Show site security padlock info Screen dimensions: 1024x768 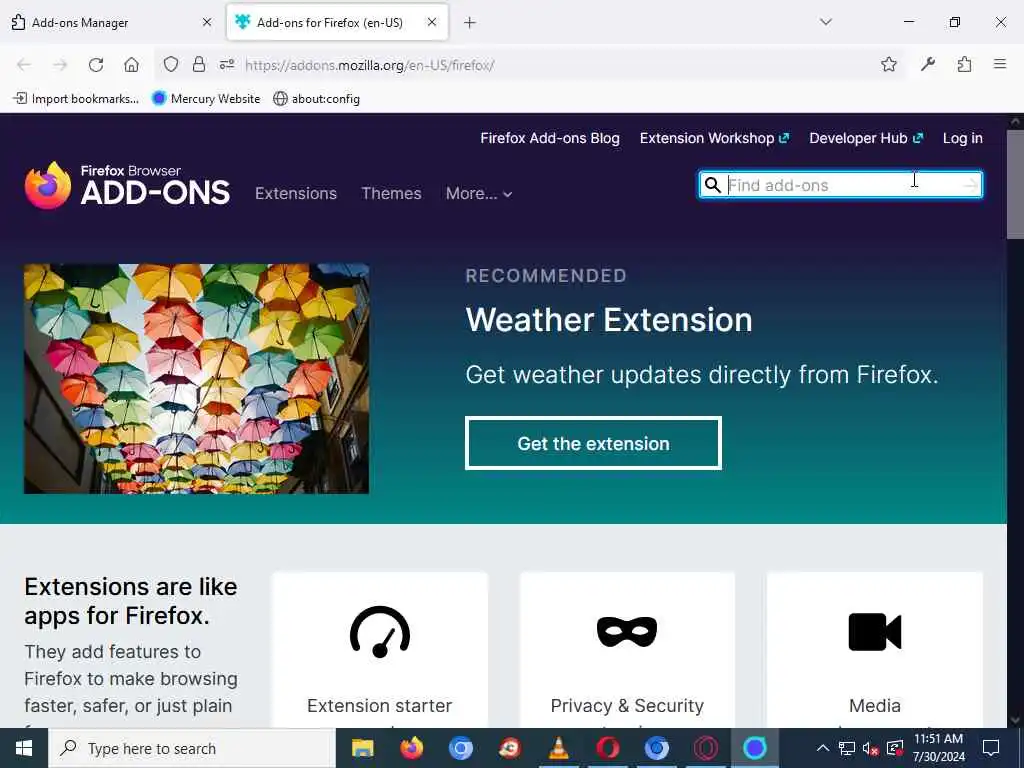coord(199,64)
